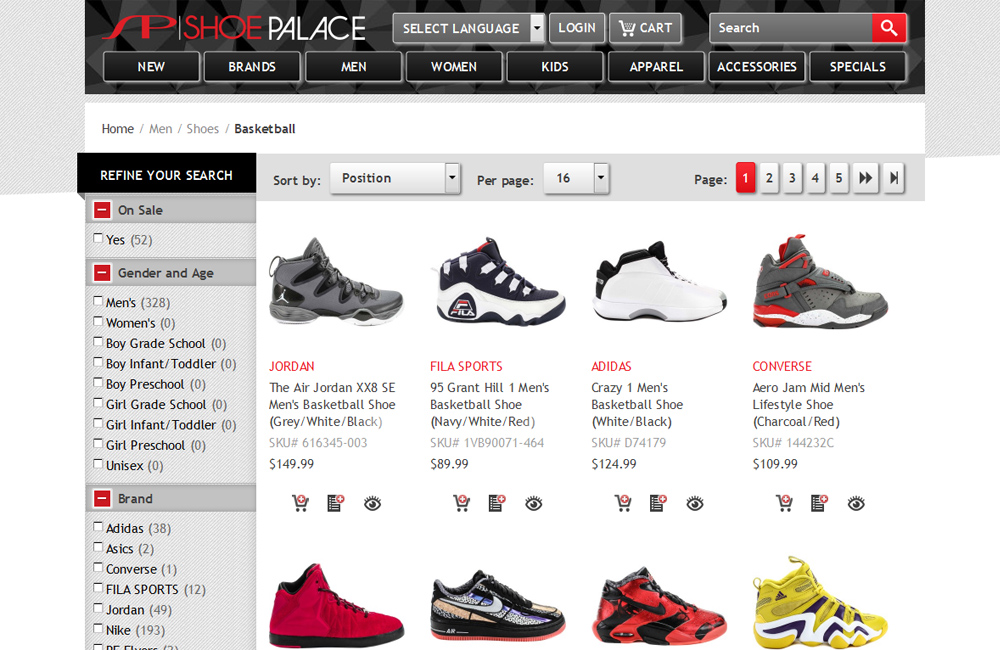
Task: Go to results page 3
Action: point(792,178)
